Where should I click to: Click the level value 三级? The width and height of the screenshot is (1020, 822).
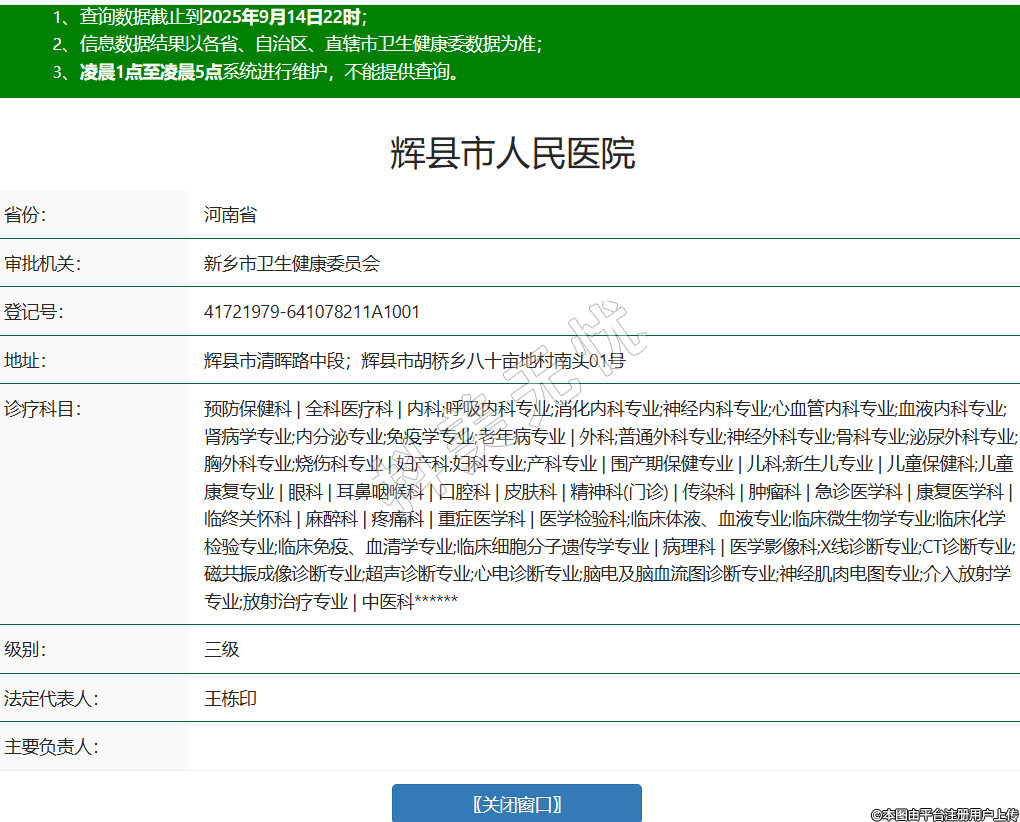click(222, 650)
